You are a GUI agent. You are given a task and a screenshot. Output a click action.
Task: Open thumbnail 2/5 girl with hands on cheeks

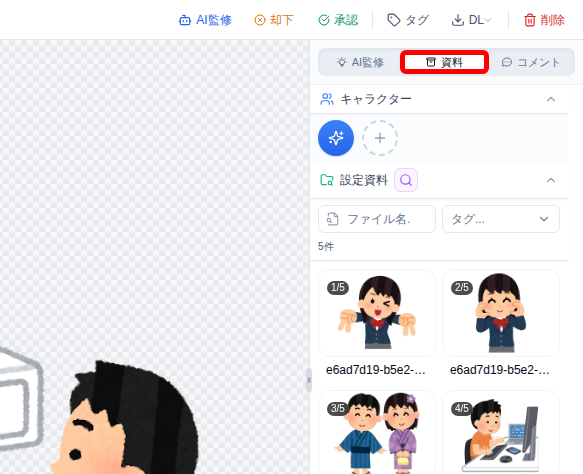(500, 313)
